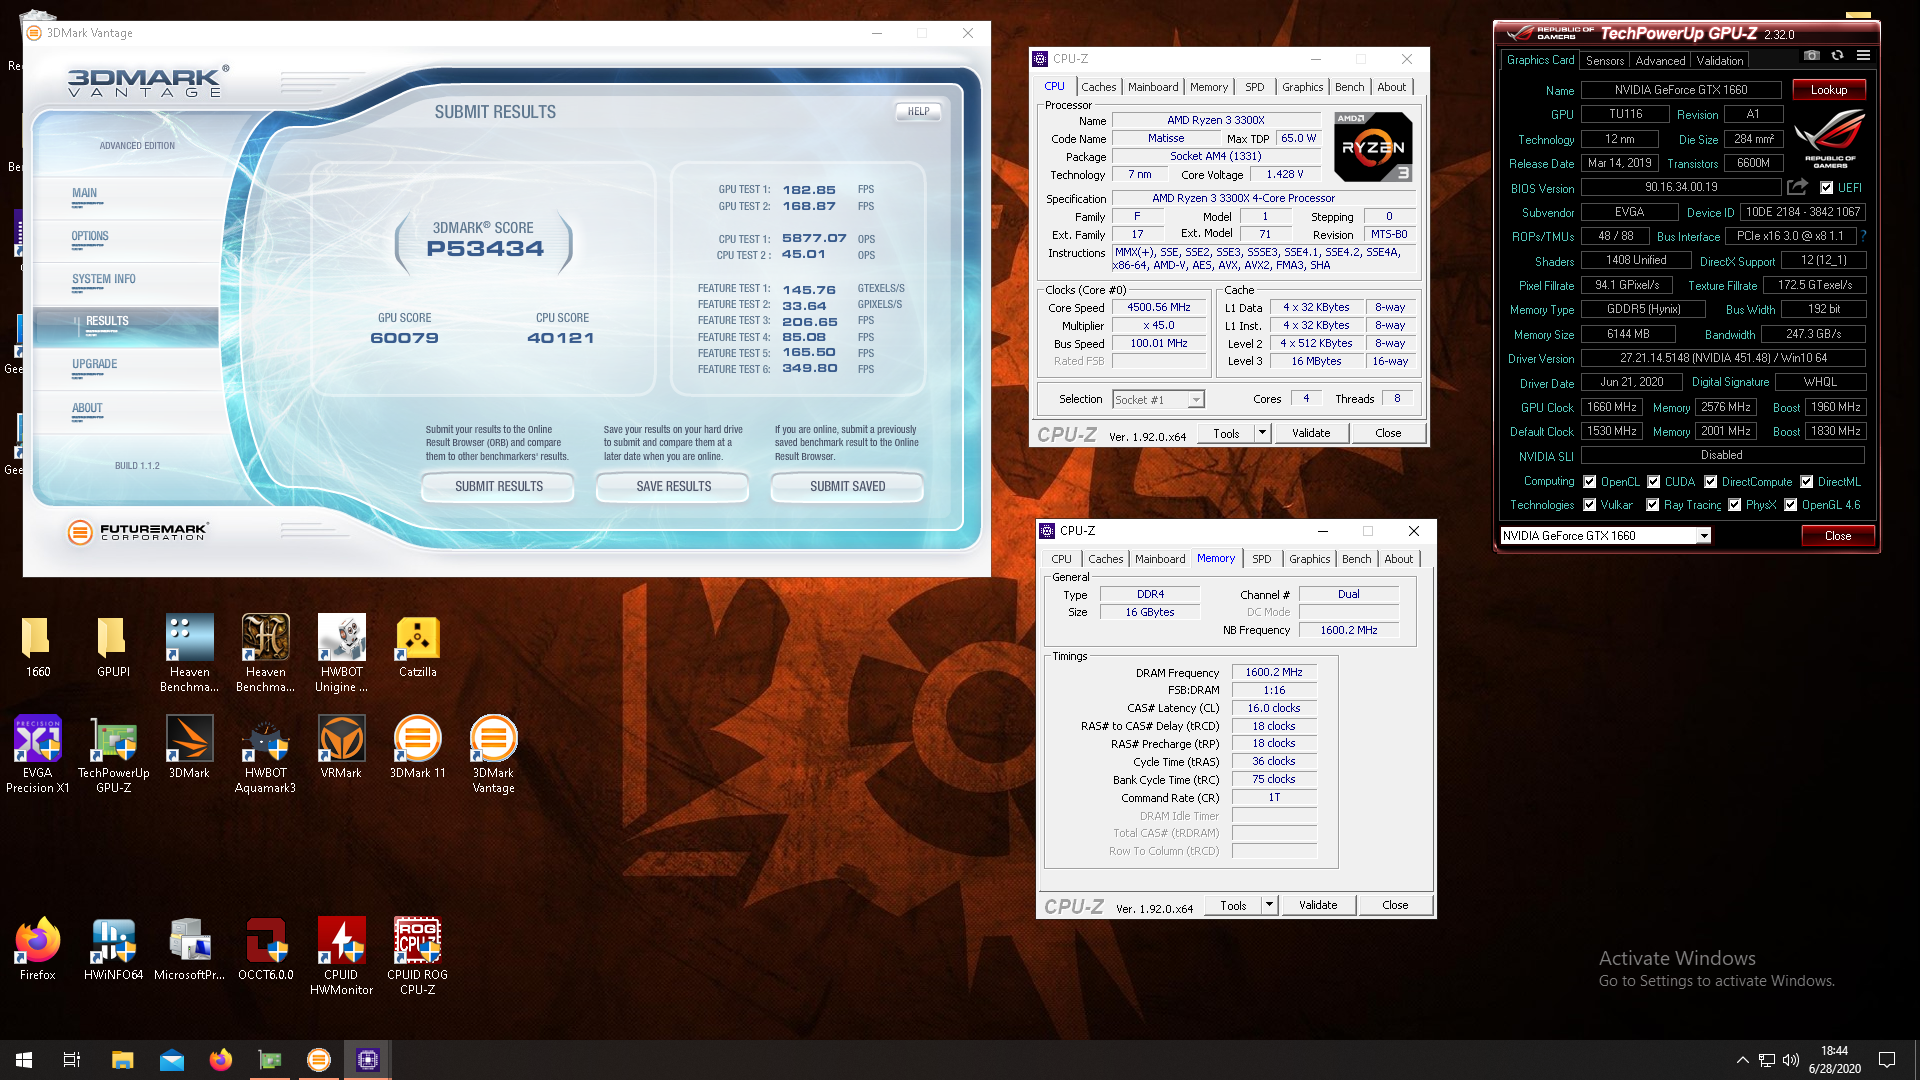Expand Tools dropdown arrow in lower CPU-Z

(1269, 905)
